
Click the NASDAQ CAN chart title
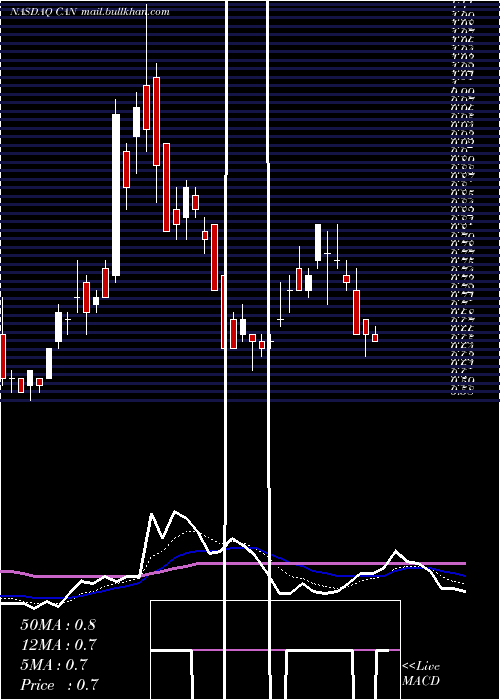[x=89, y=12]
